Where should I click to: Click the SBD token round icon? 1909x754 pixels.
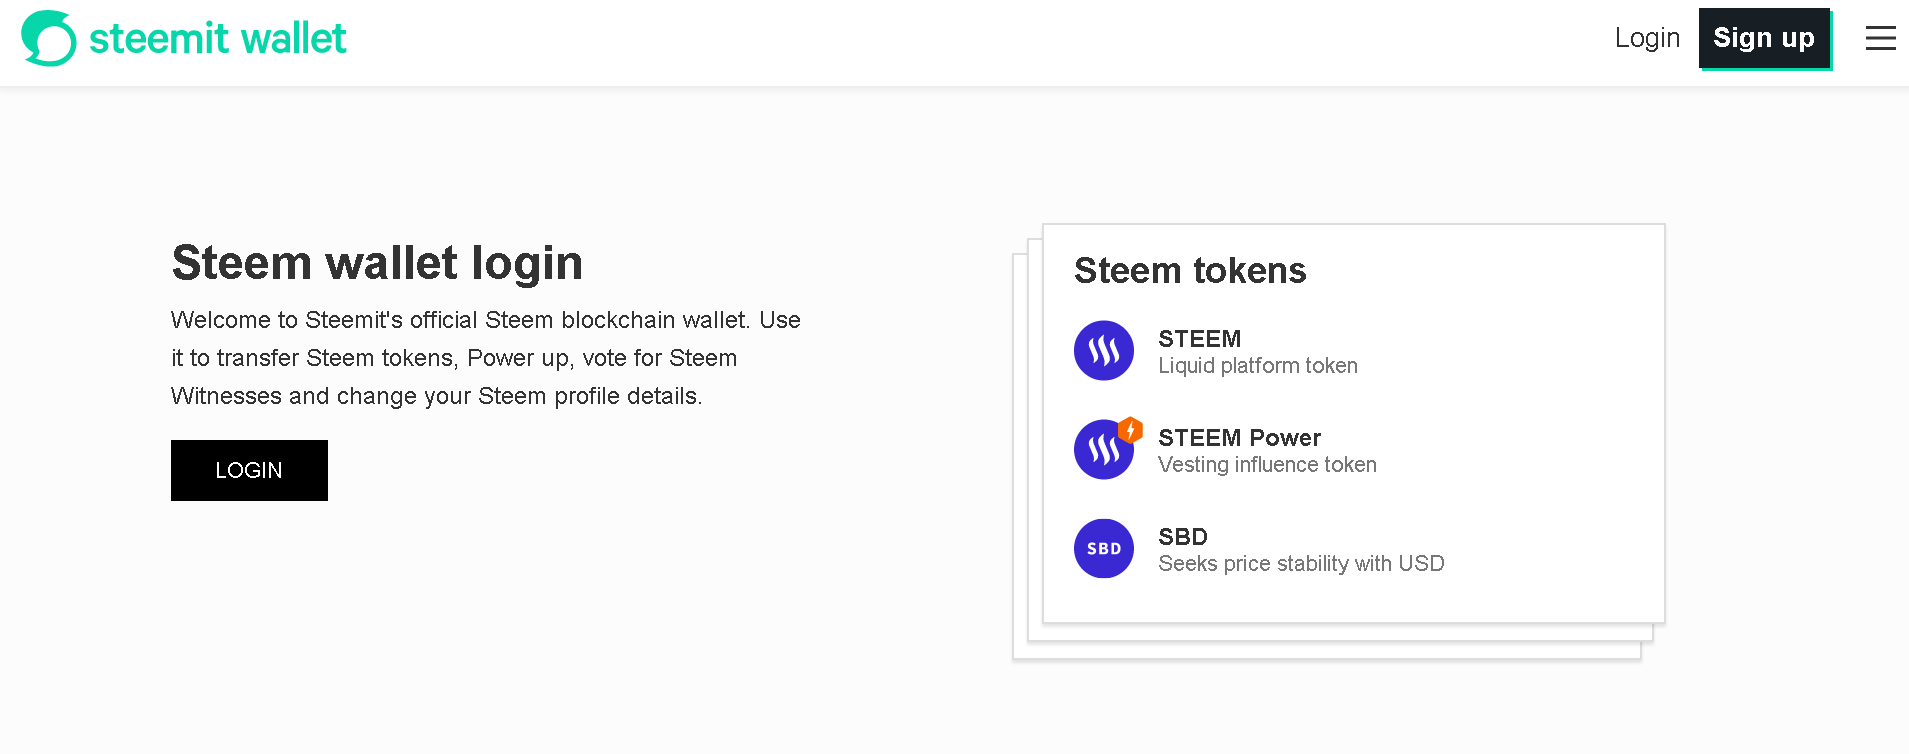pyautogui.click(x=1103, y=548)
